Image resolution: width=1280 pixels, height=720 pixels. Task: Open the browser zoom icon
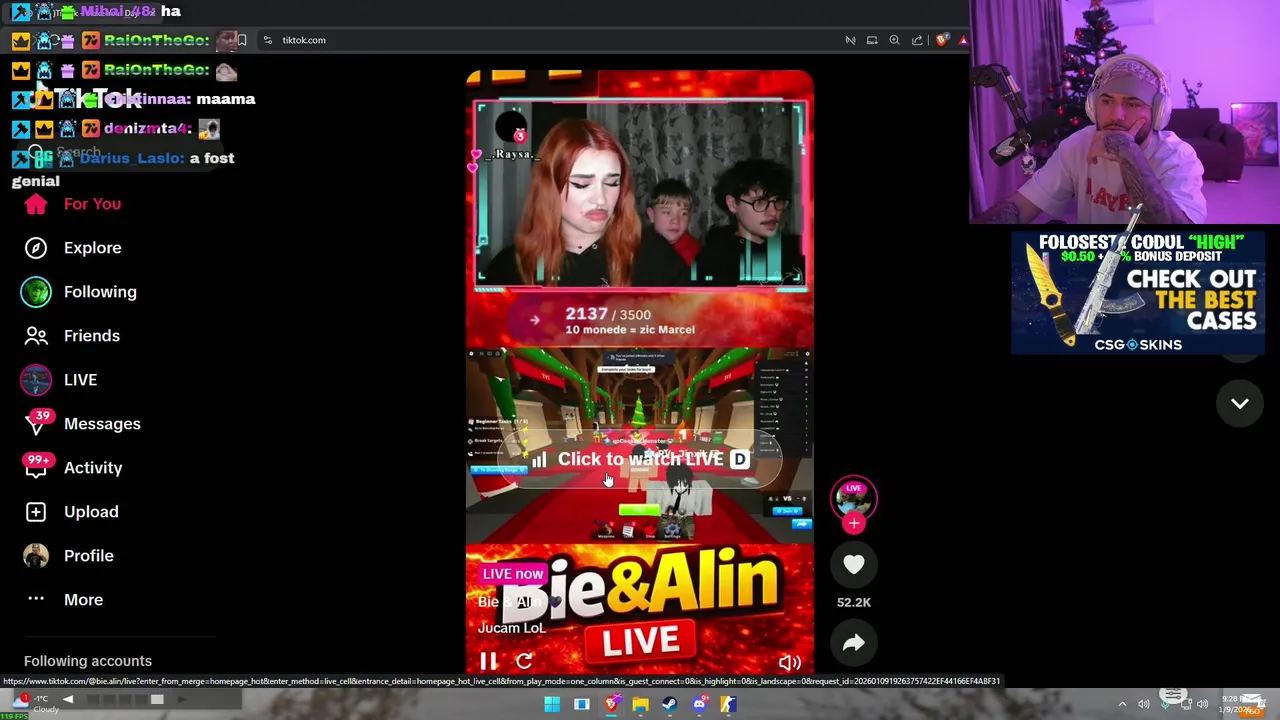[x=894, y=40]
